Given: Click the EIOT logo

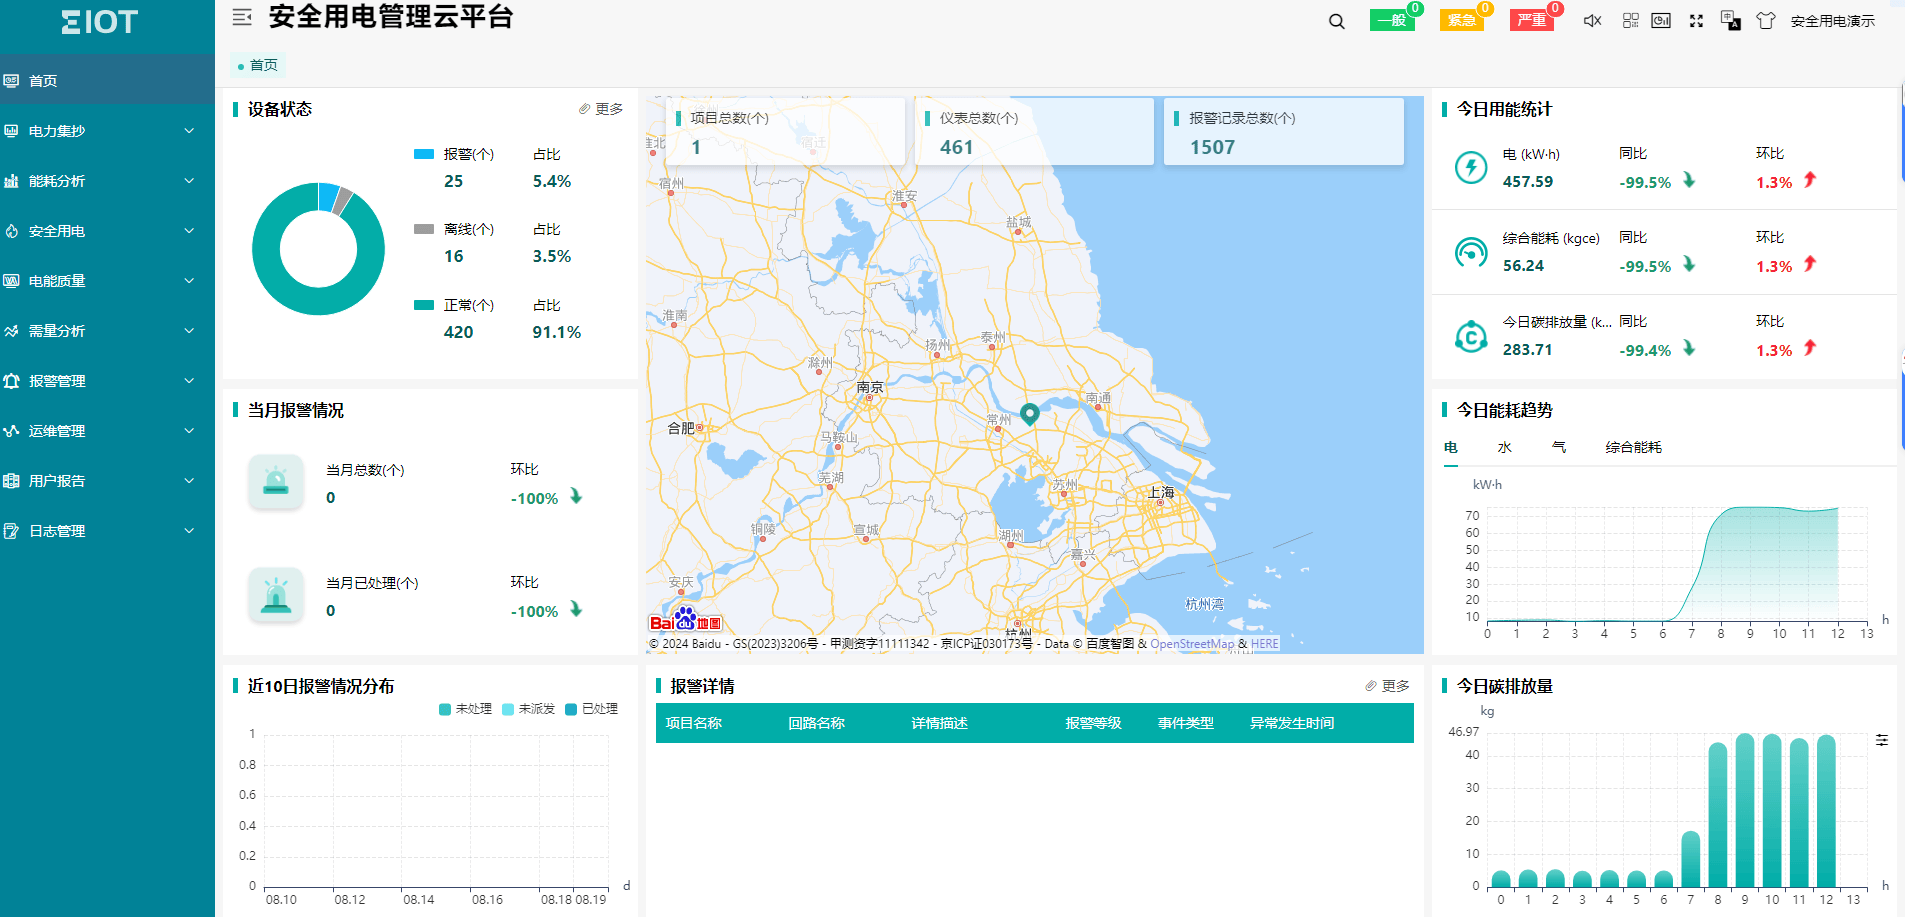Looking at the screenshot, I should [99, 22].
